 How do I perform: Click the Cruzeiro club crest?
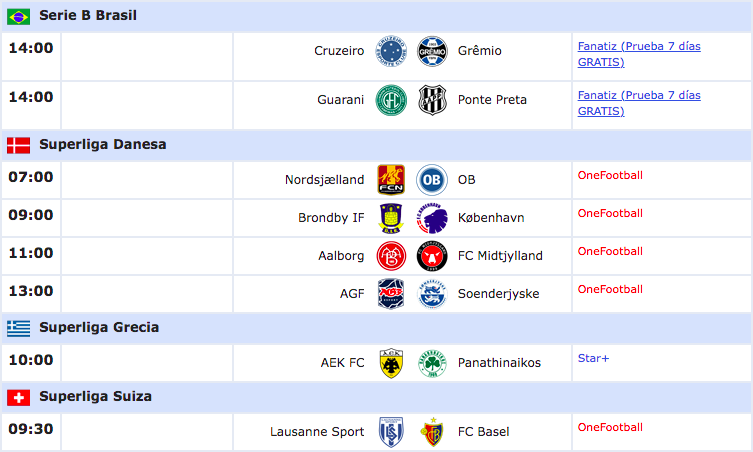[x=391, y=51]
